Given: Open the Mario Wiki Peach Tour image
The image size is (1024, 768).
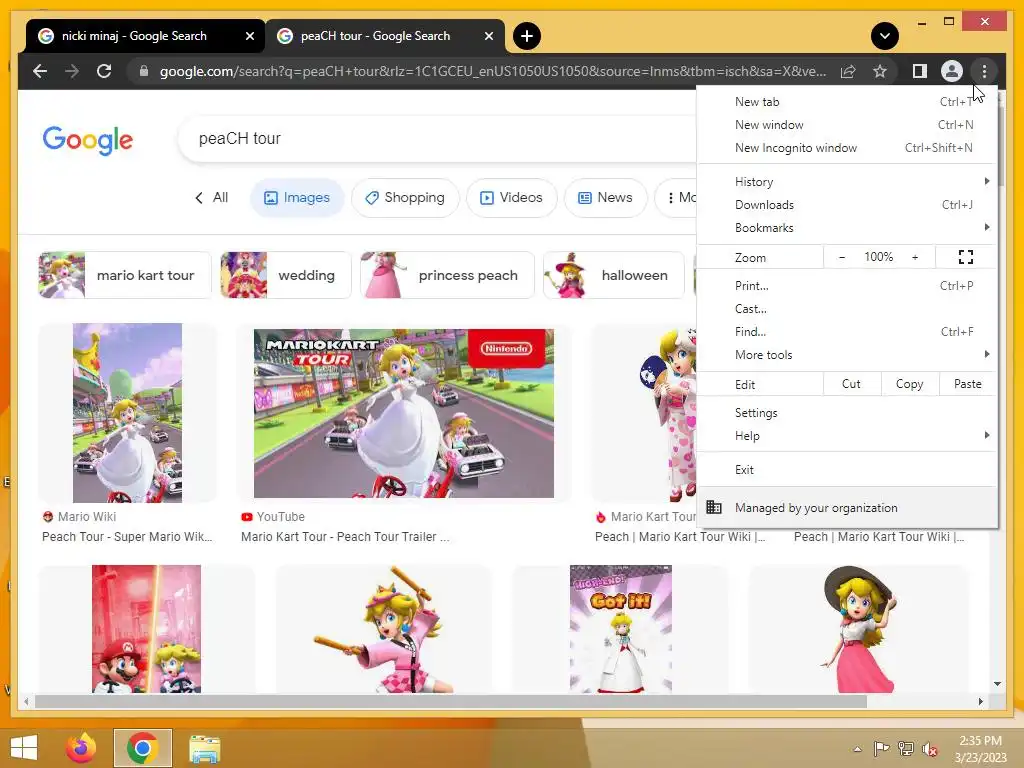Looking at the screenshot, I should point(127,413).
